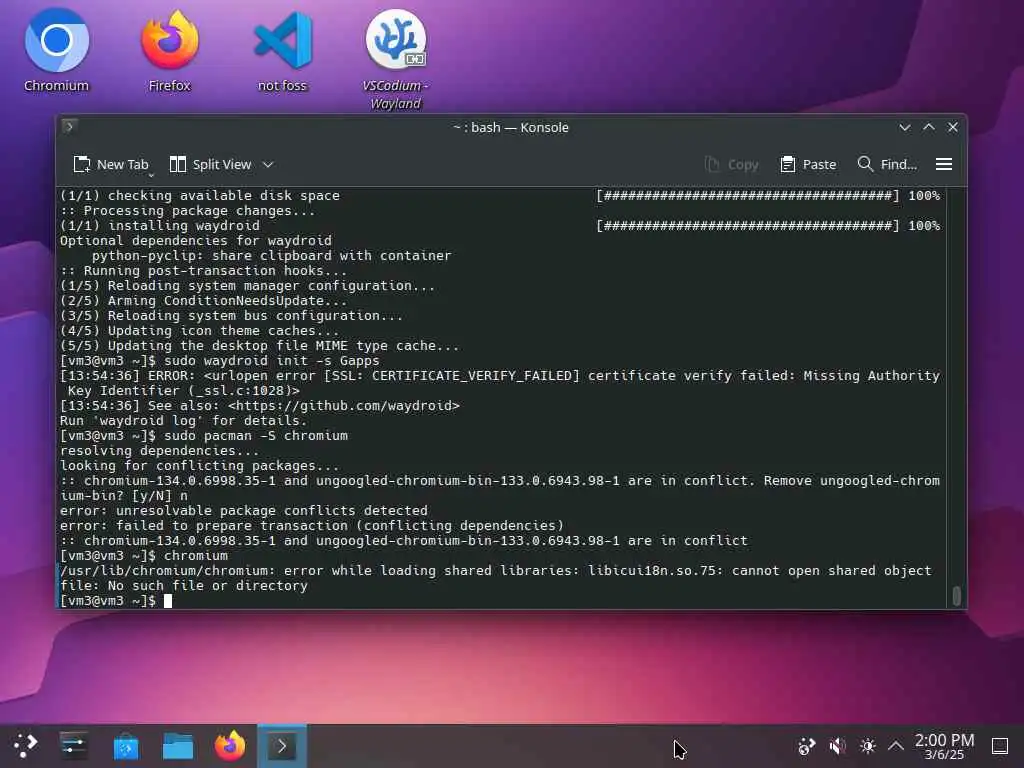Screen dimensions: 1024x768
Task: Click Split View in Konsole toolbar
Action: [210, 165]
